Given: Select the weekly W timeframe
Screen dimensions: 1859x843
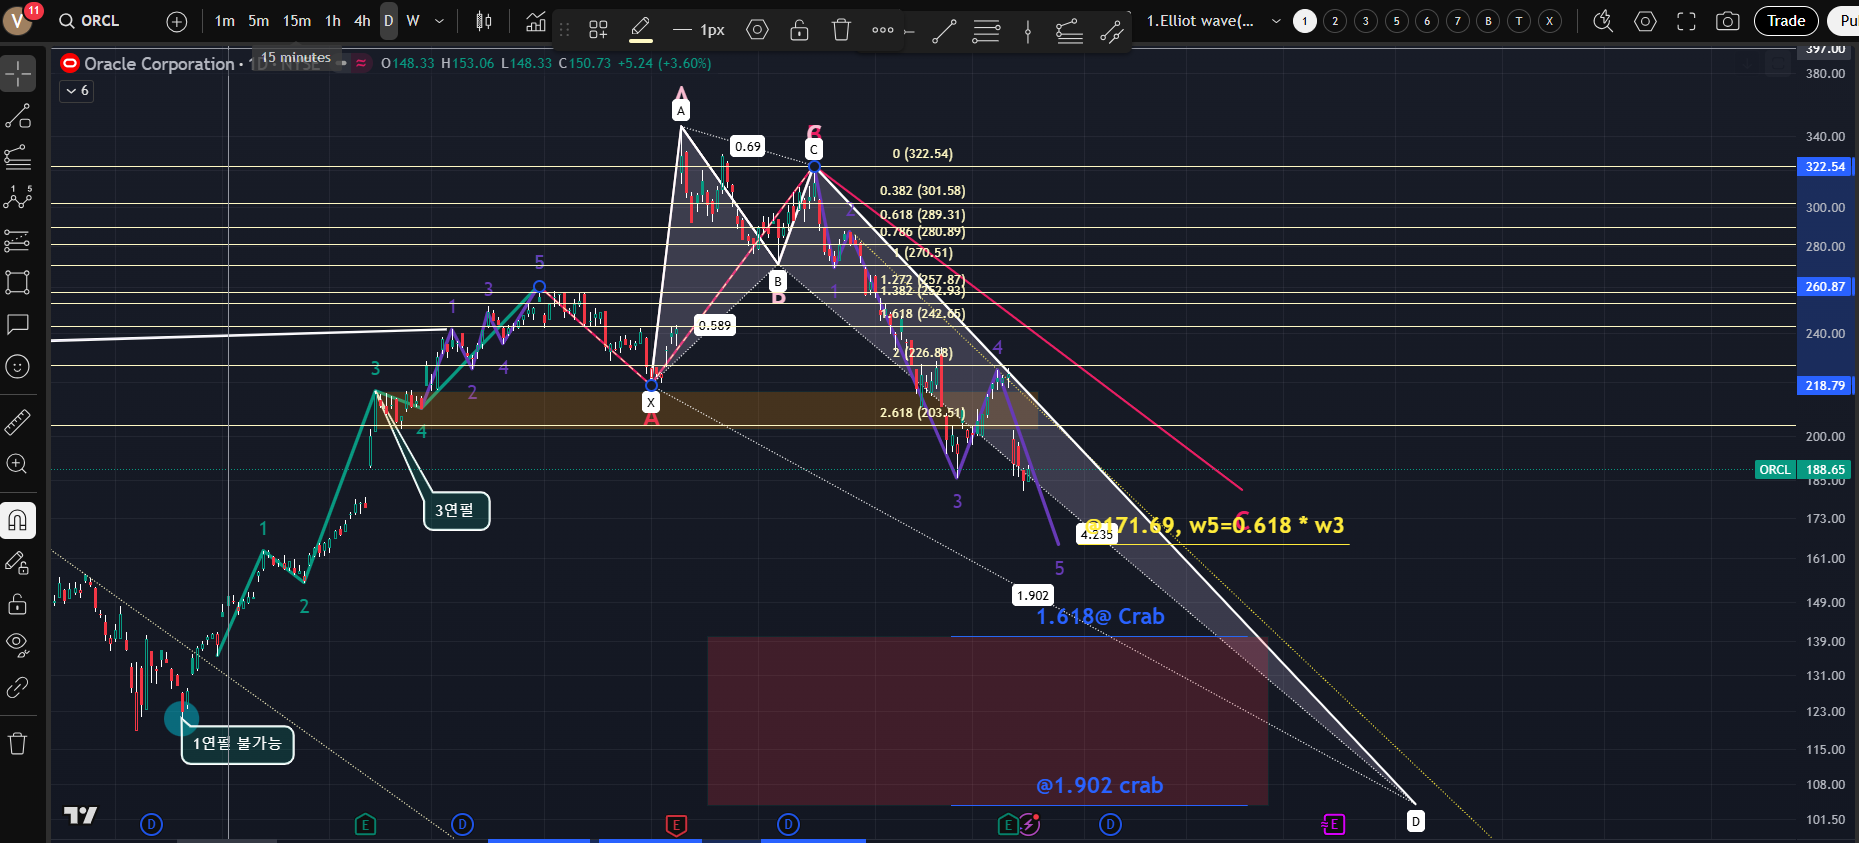Looking at the screenshot, I should point(413,21).
